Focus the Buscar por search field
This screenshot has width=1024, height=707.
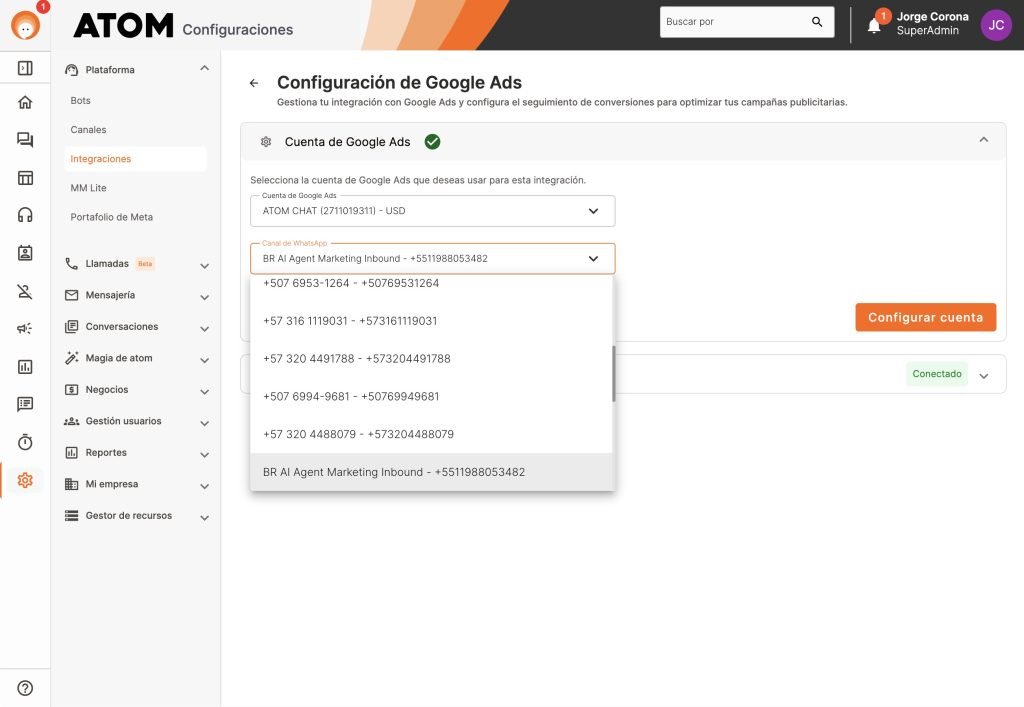pyautogui.click(x=747, y=22)
